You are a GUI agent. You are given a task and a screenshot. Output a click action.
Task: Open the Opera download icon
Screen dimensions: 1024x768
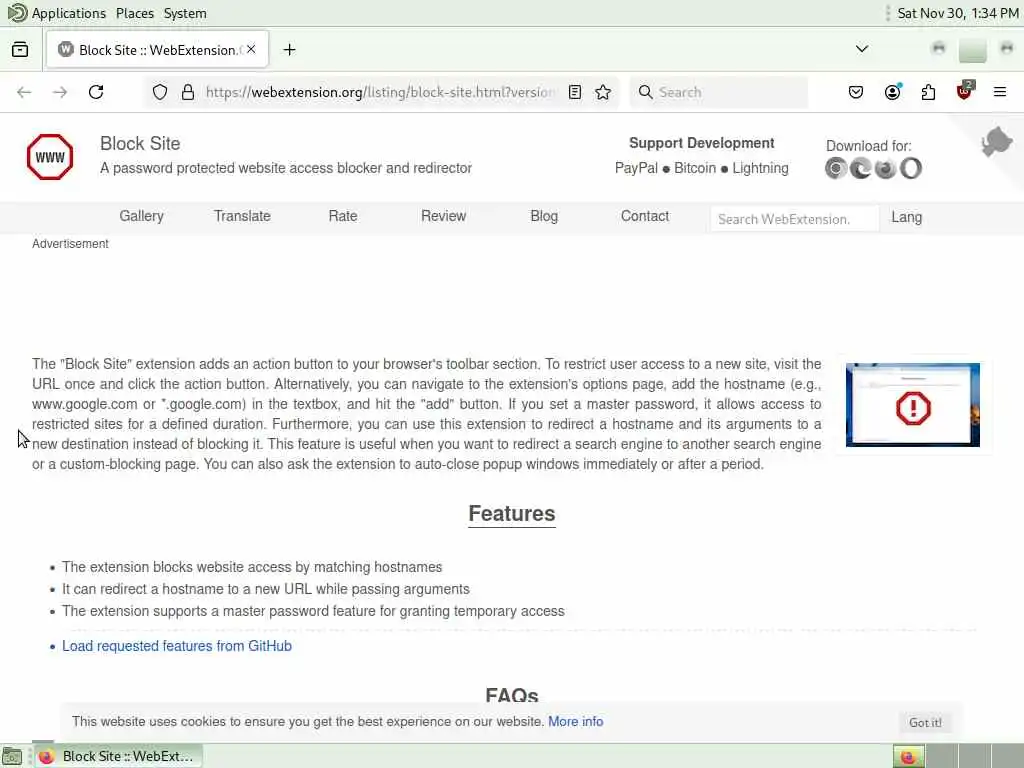click(910, 168)
